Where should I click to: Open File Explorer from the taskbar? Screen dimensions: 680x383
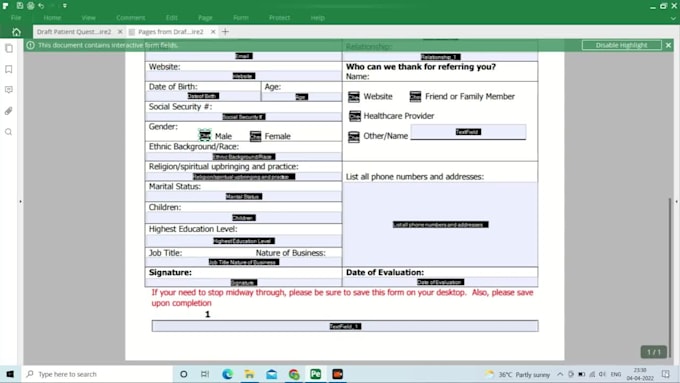point(249,374)
